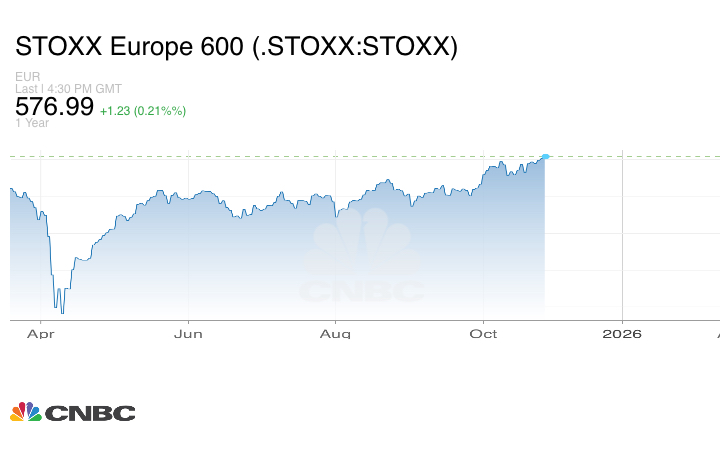Click the CNBC watermark text inside the chart
The width and height of the screenshot is (720, 450).
click(x=361, y=292)
